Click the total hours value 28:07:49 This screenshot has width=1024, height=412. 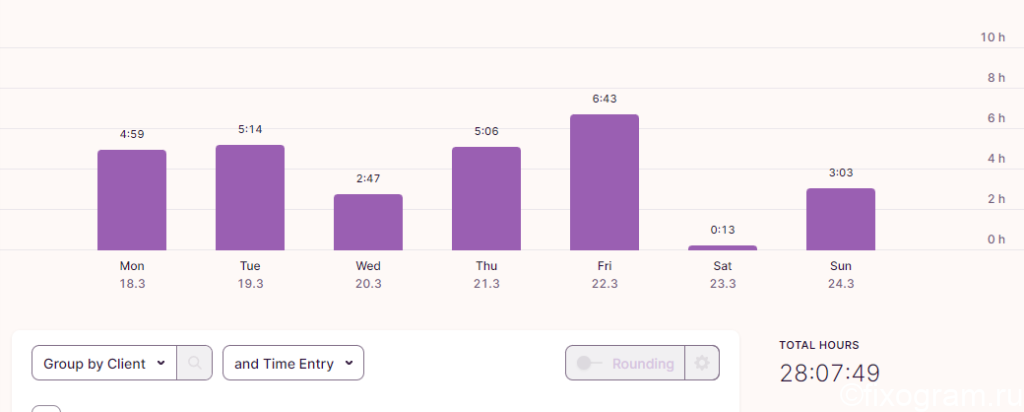click(x=829, y=373)
